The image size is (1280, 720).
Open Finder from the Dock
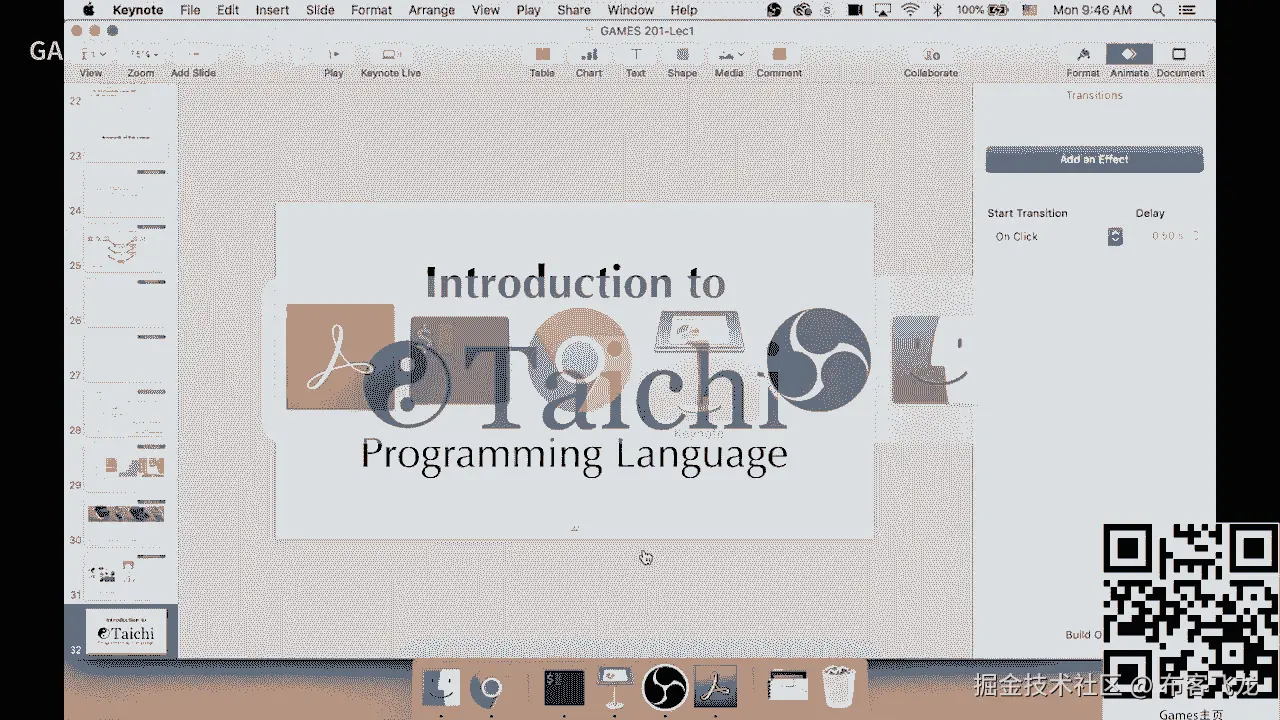[x=440, y=688]
